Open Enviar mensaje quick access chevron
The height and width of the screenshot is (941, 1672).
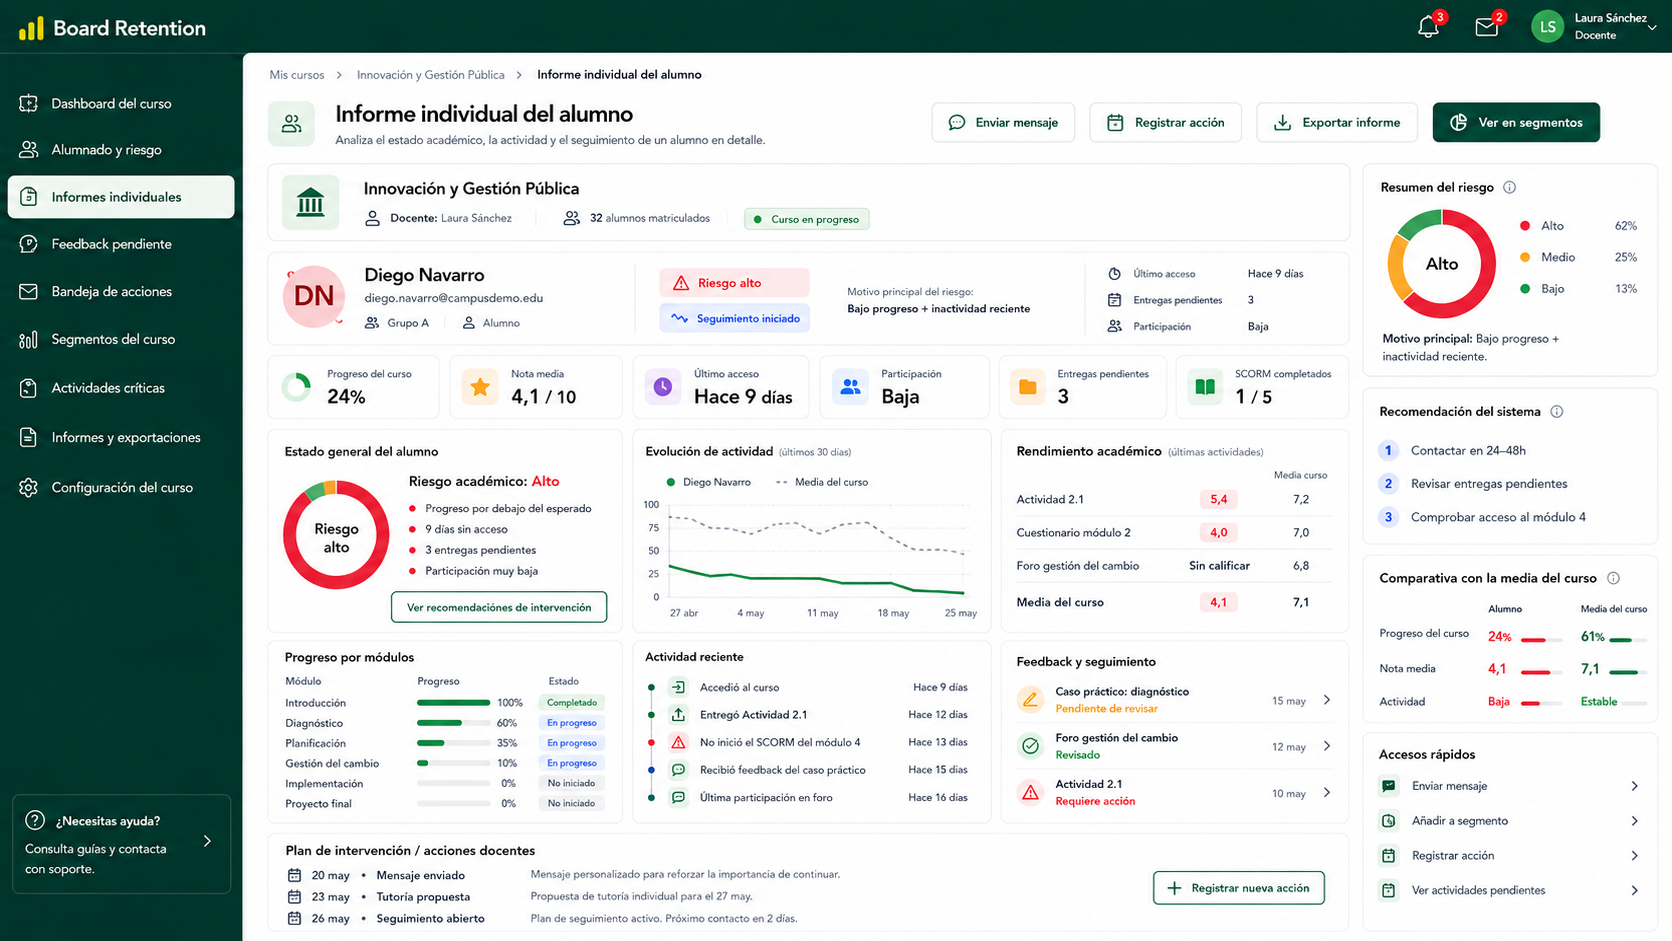pos(1635,786)
